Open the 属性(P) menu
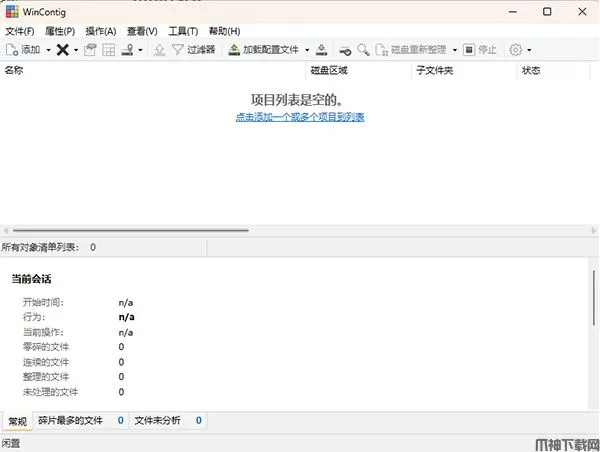600x452 pixels. tap(60, 31)
